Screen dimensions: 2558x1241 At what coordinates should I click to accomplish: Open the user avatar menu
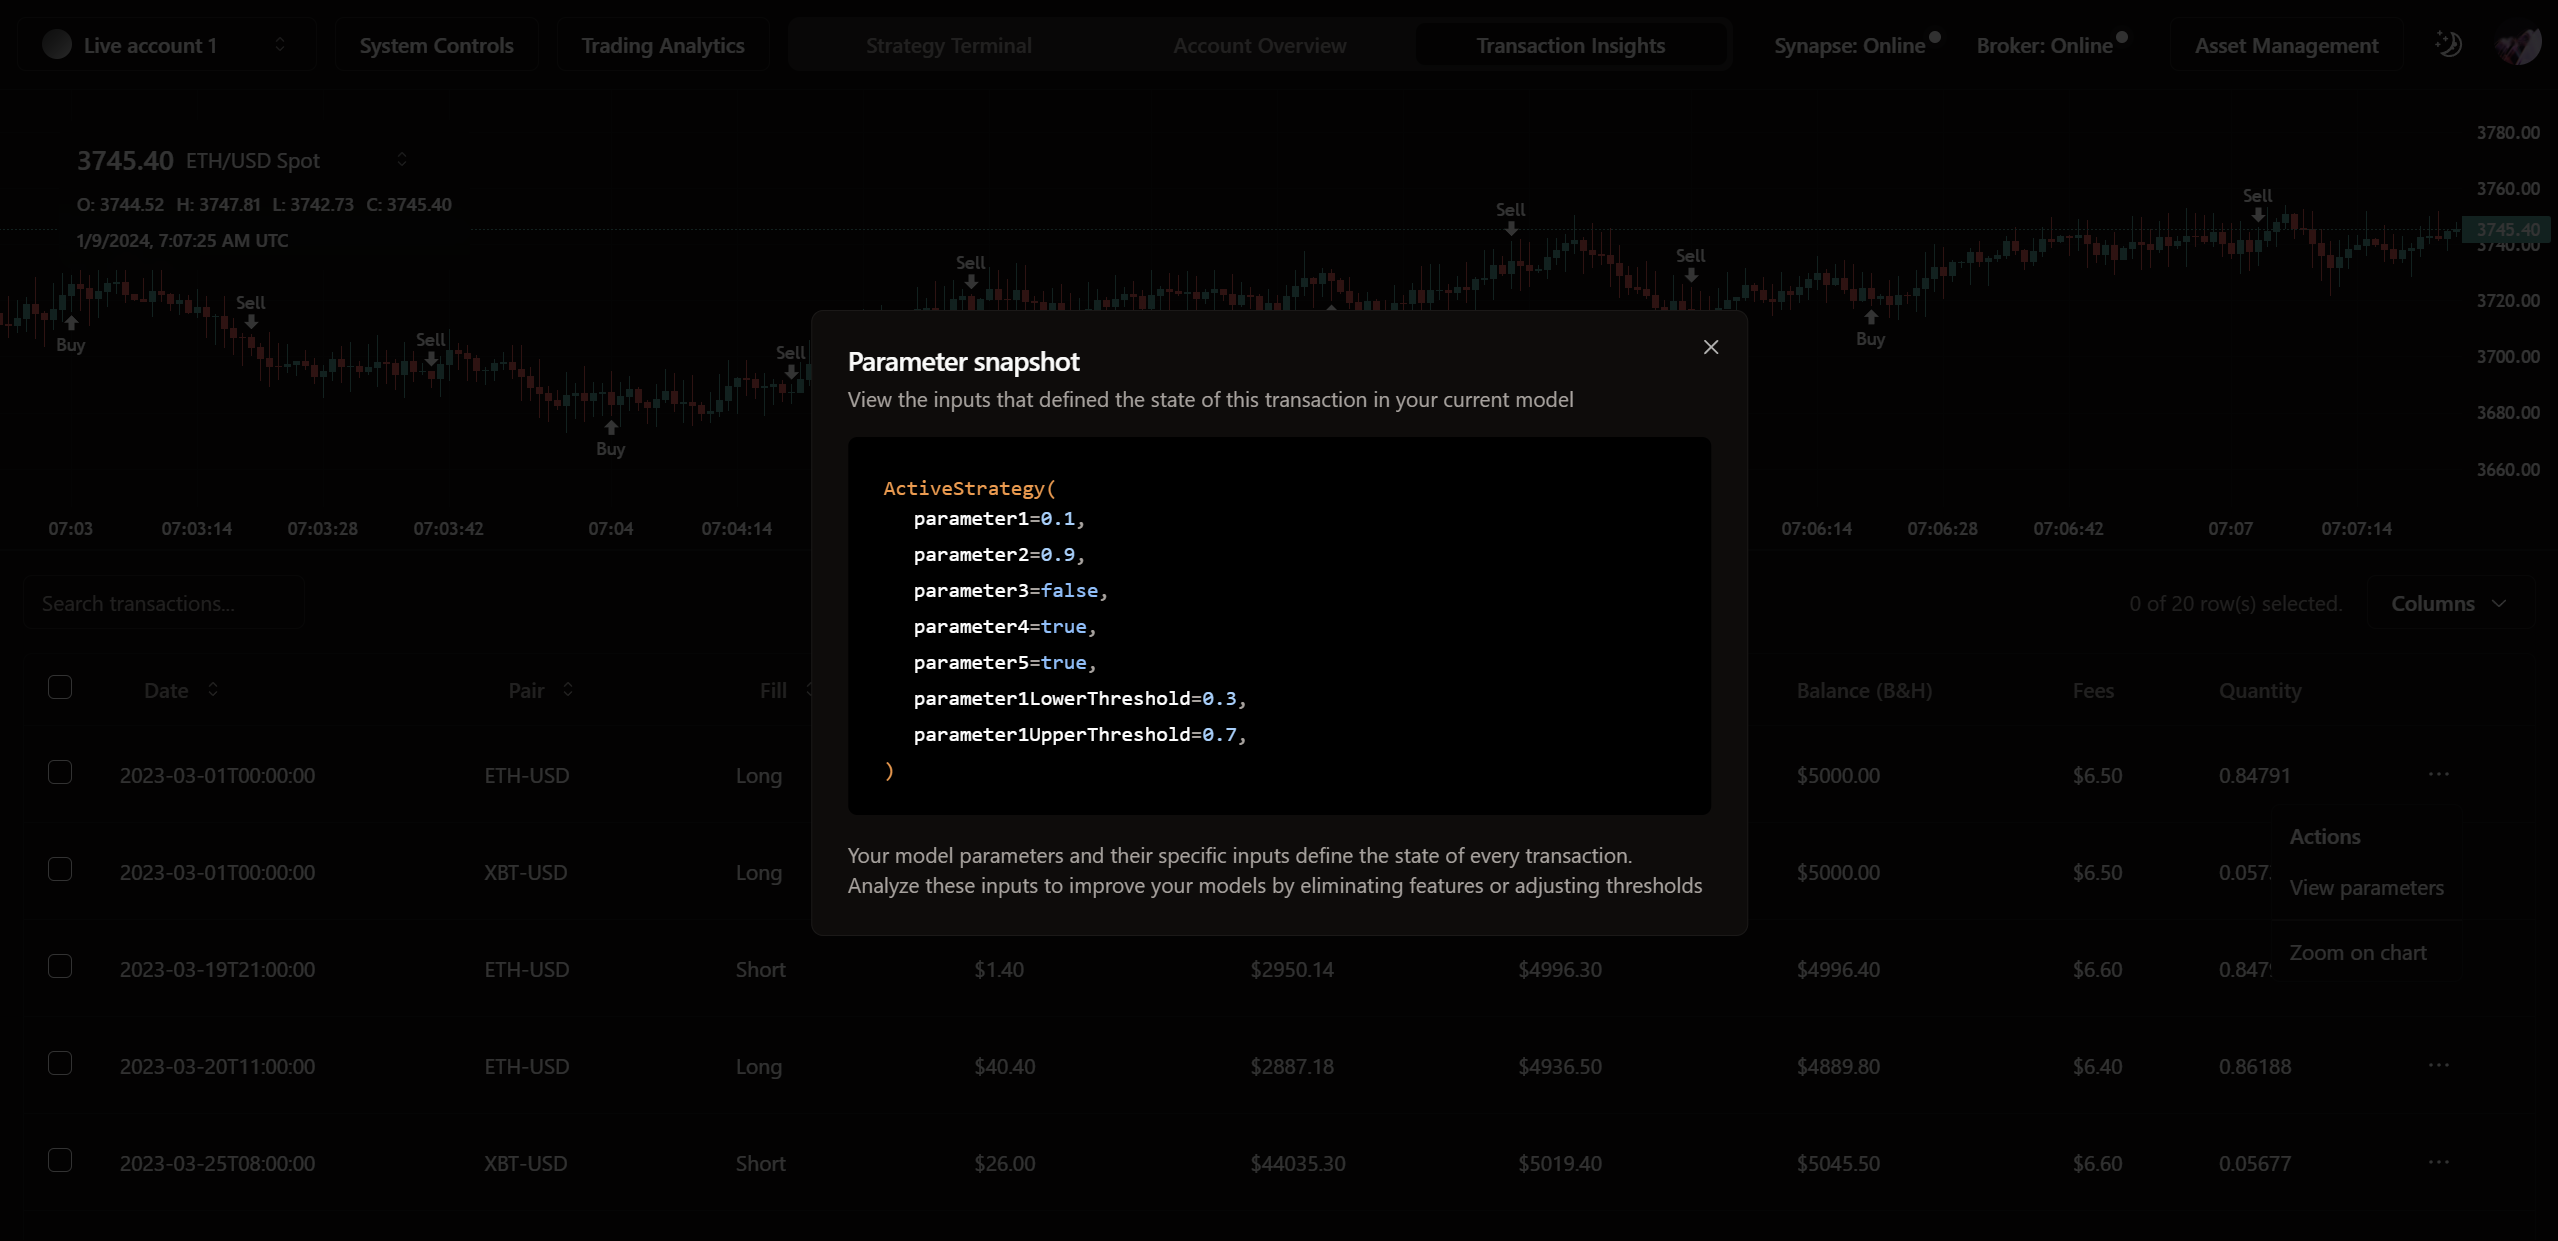point(2517,45)
